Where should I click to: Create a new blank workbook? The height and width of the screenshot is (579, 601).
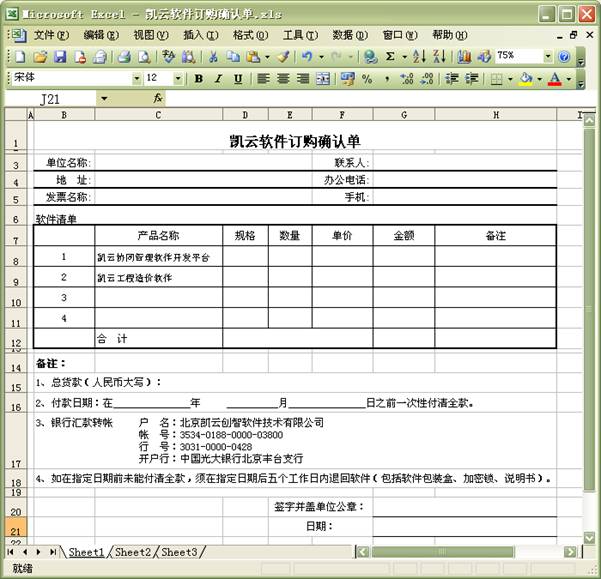point(19,57)
